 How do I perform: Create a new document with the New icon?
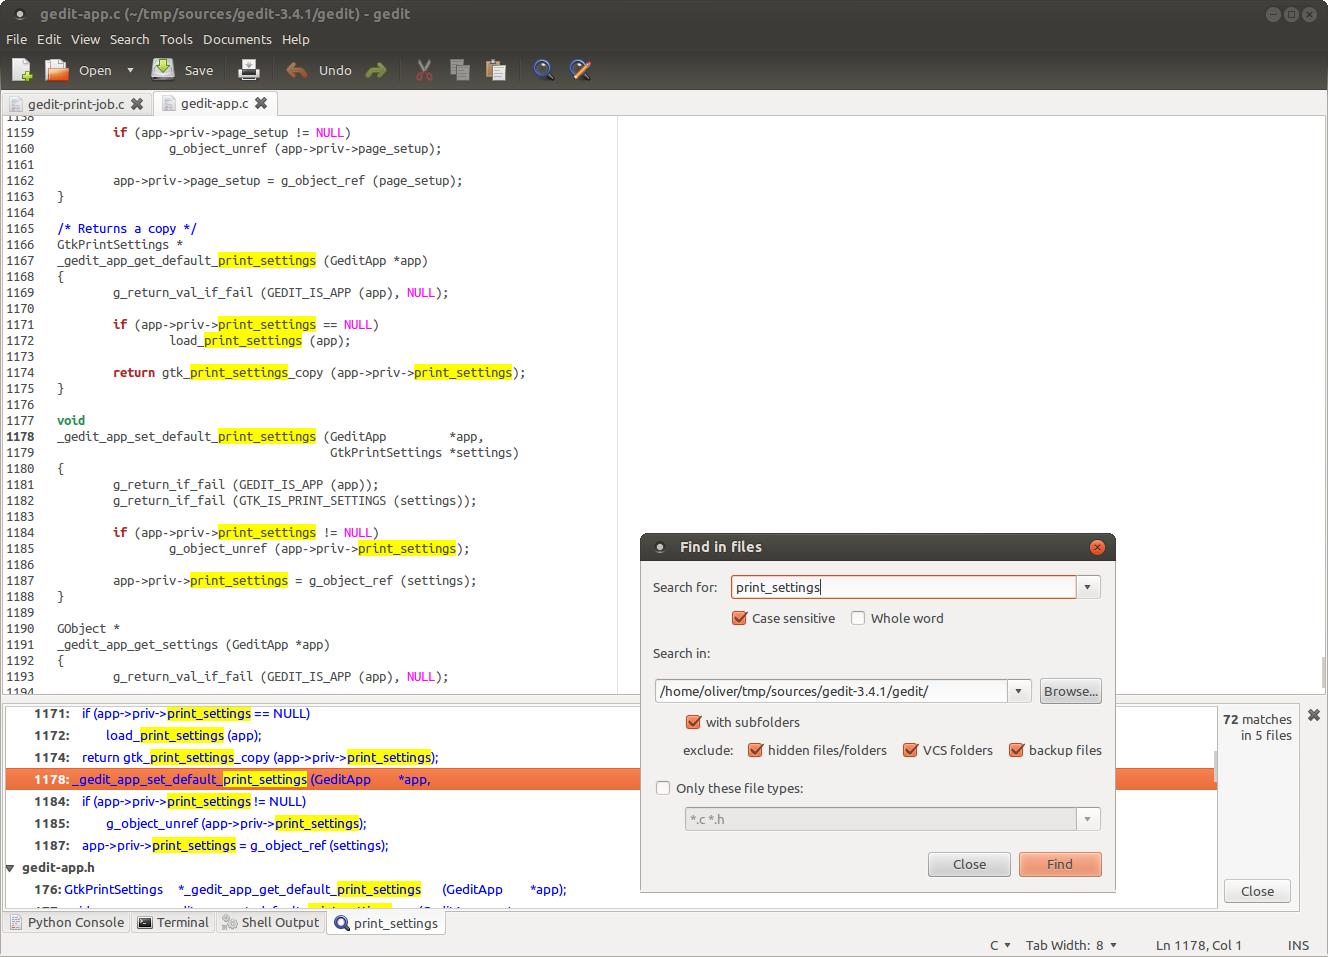(22, 70)
